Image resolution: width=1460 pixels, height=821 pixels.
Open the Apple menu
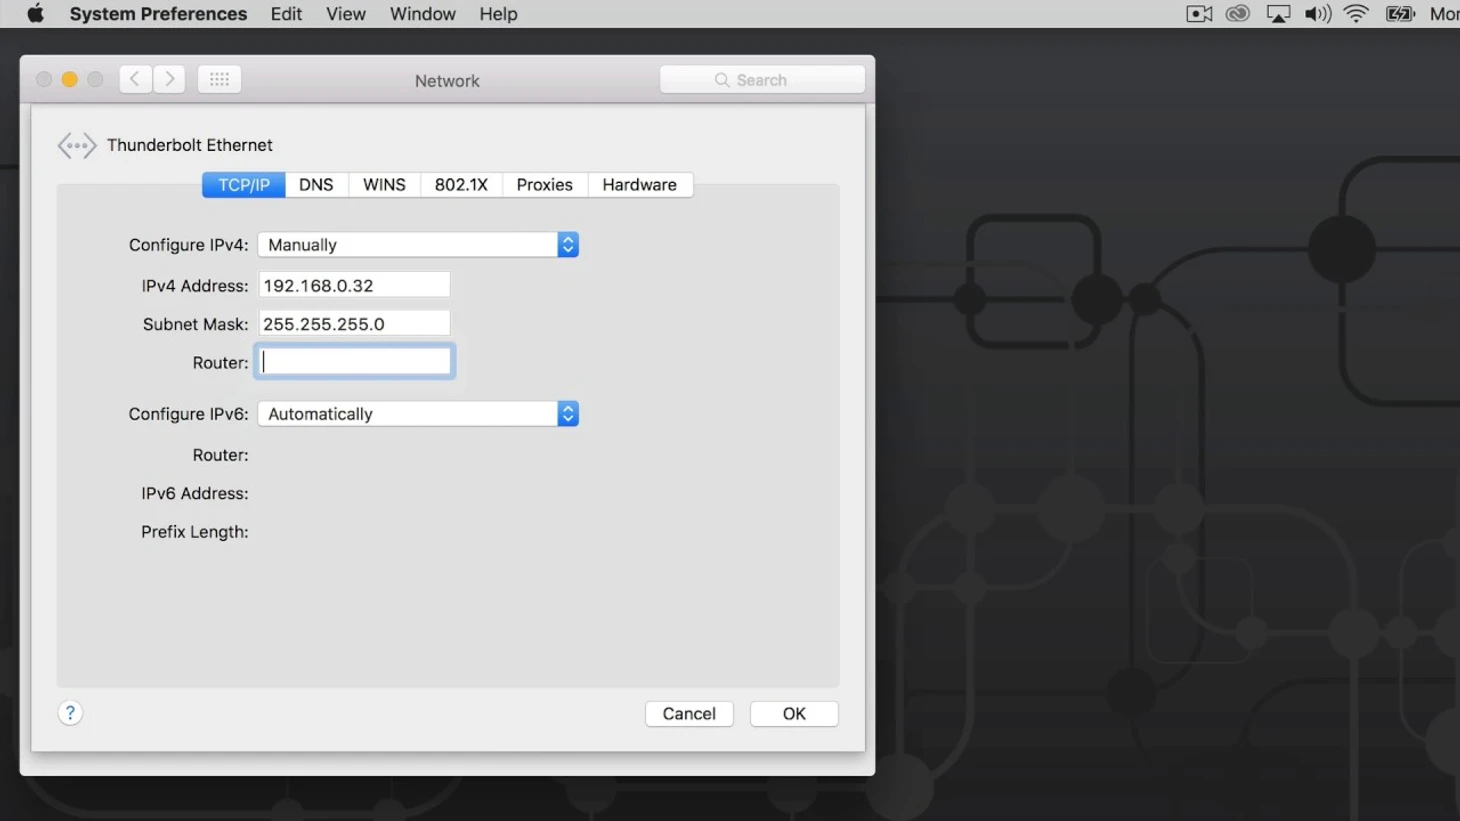[35, 14]
